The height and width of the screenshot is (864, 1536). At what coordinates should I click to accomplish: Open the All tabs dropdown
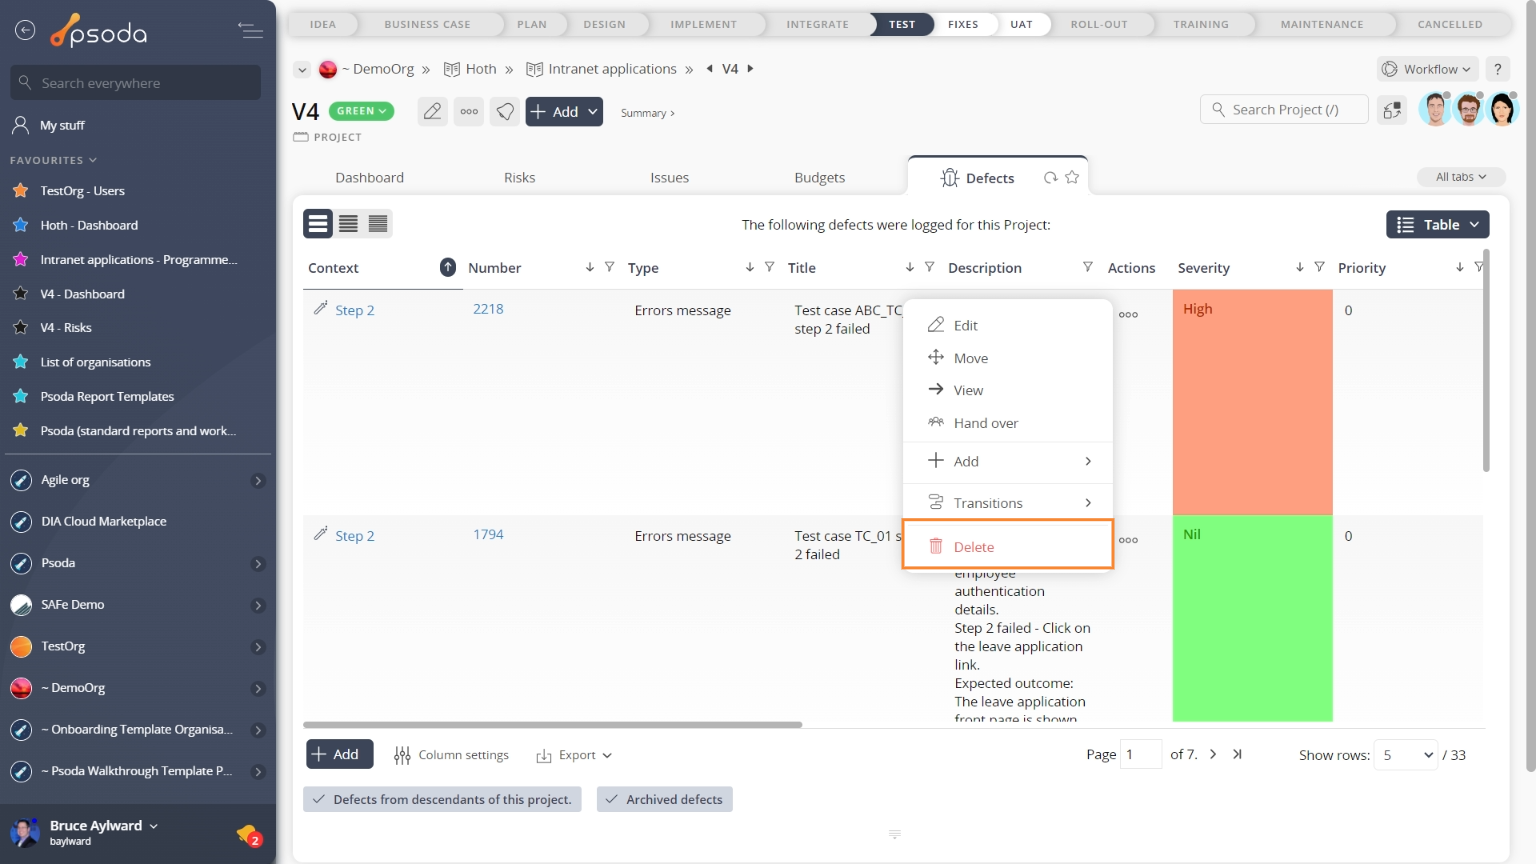1461,177
